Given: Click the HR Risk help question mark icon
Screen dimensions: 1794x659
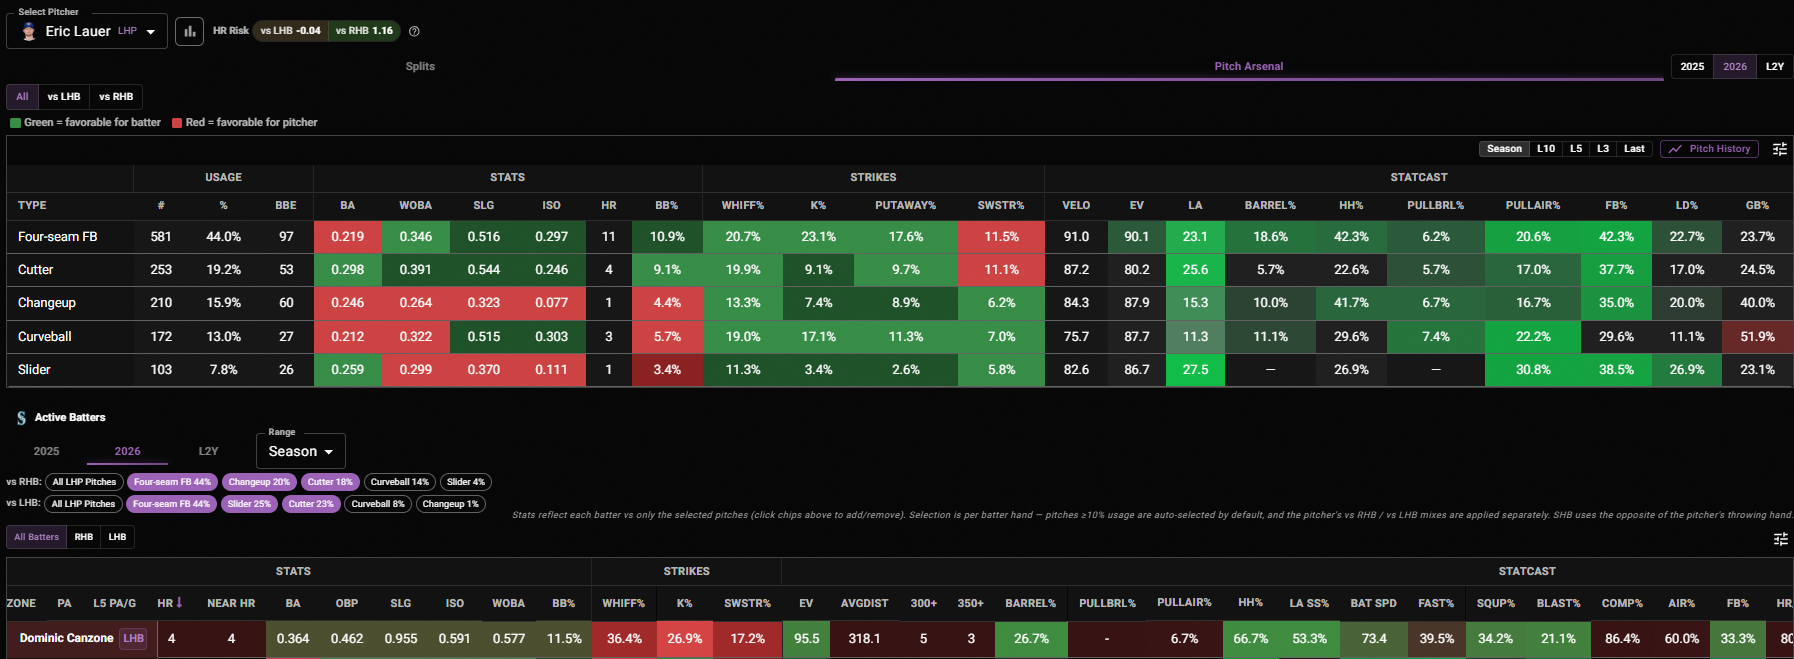Looking at the screenshot, I should point(414,31).
